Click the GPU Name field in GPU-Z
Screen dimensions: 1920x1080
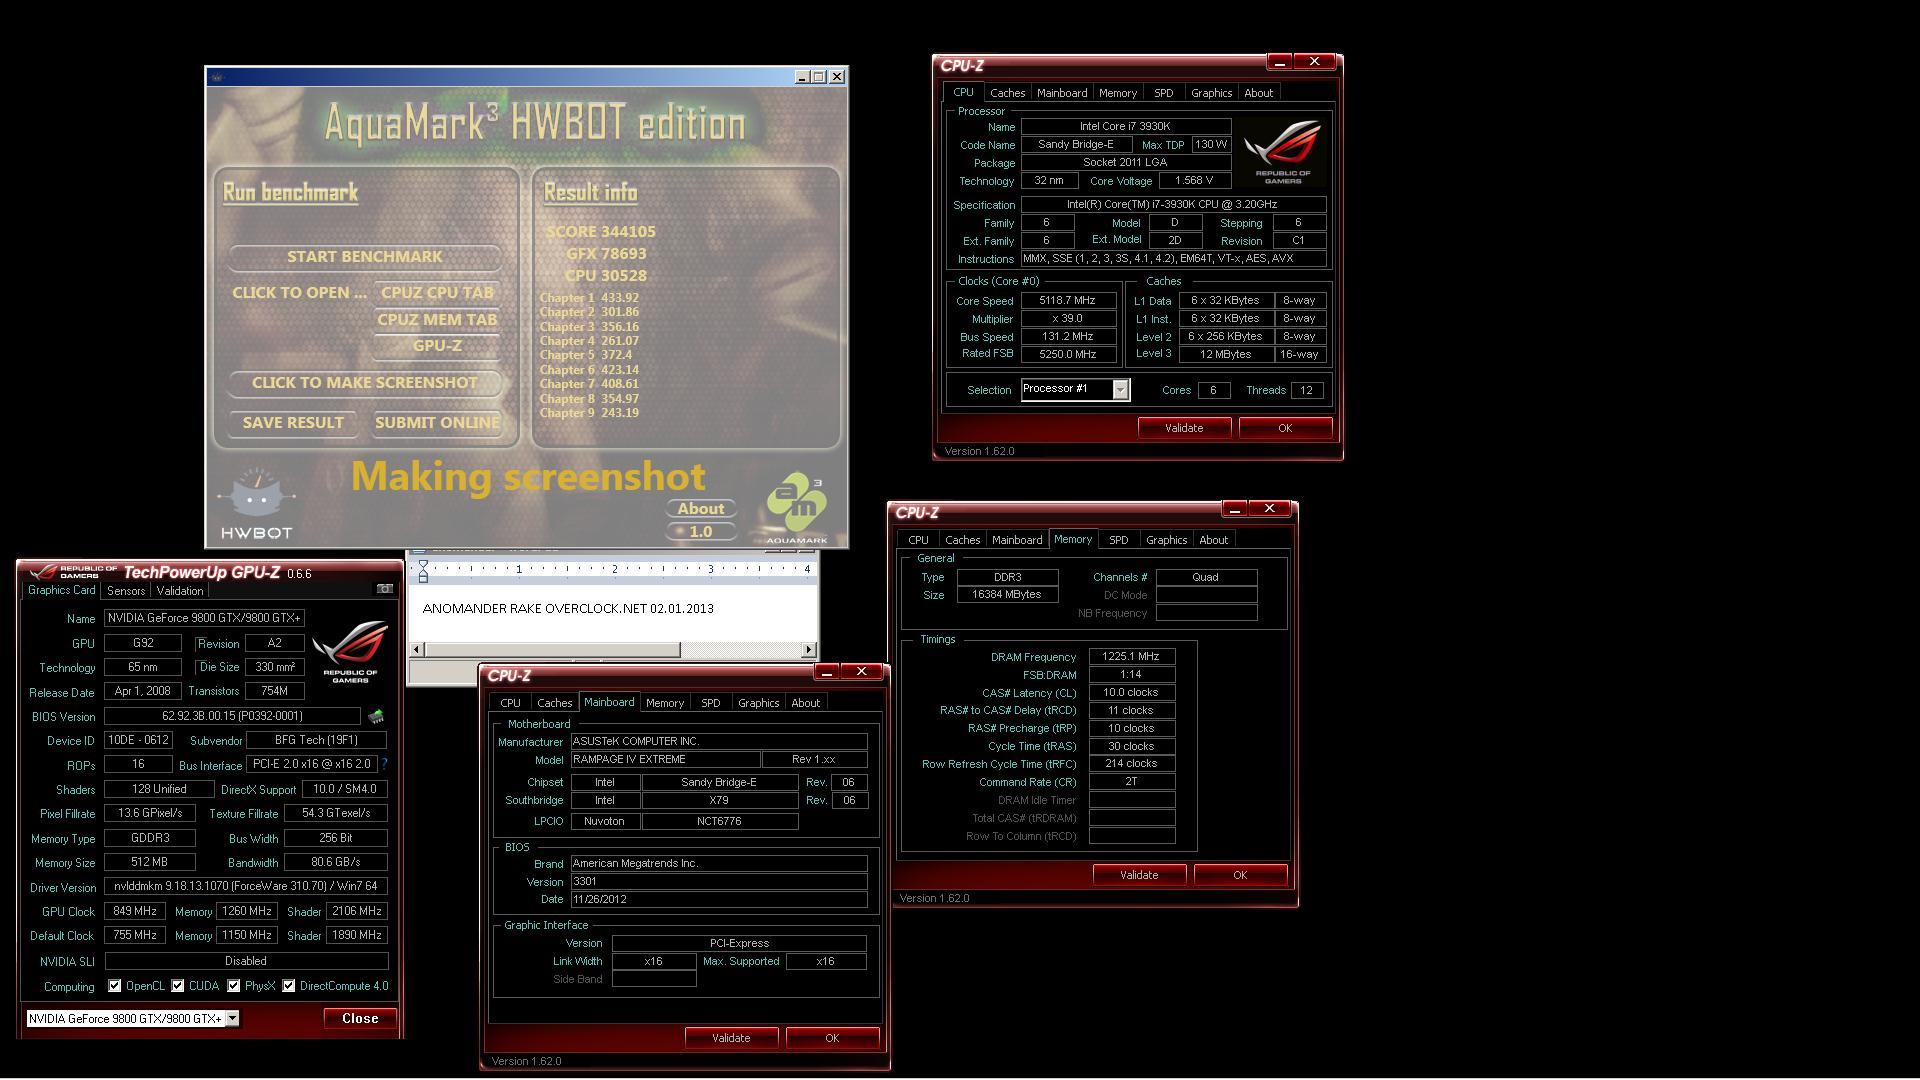point(204,618)
